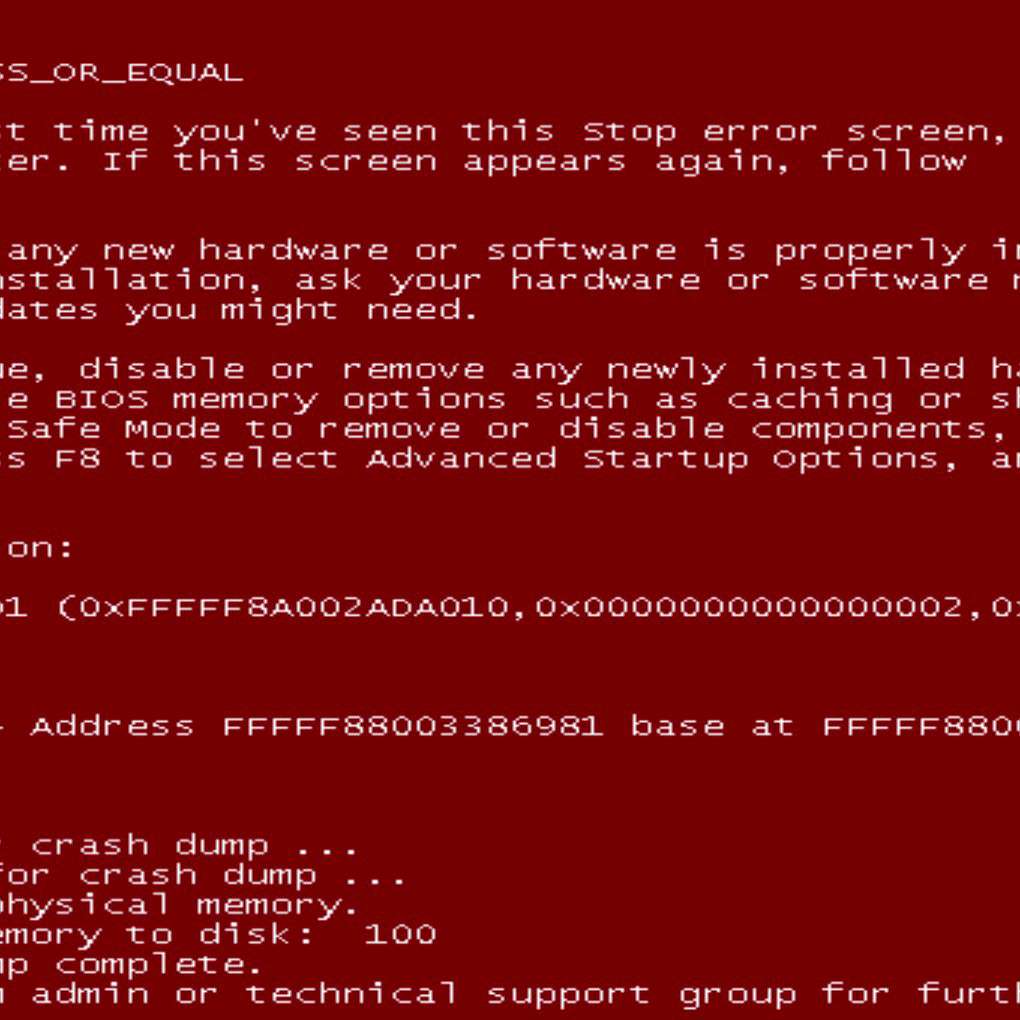Click the words "technical support group"

[520, 995]
